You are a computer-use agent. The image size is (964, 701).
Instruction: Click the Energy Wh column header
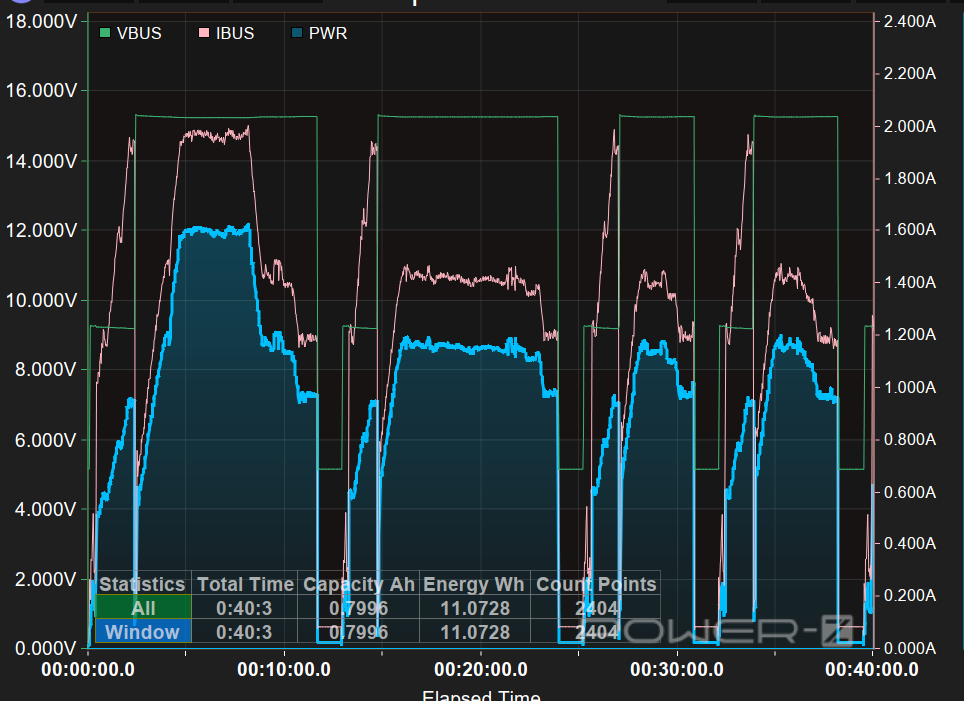[475, 584]
